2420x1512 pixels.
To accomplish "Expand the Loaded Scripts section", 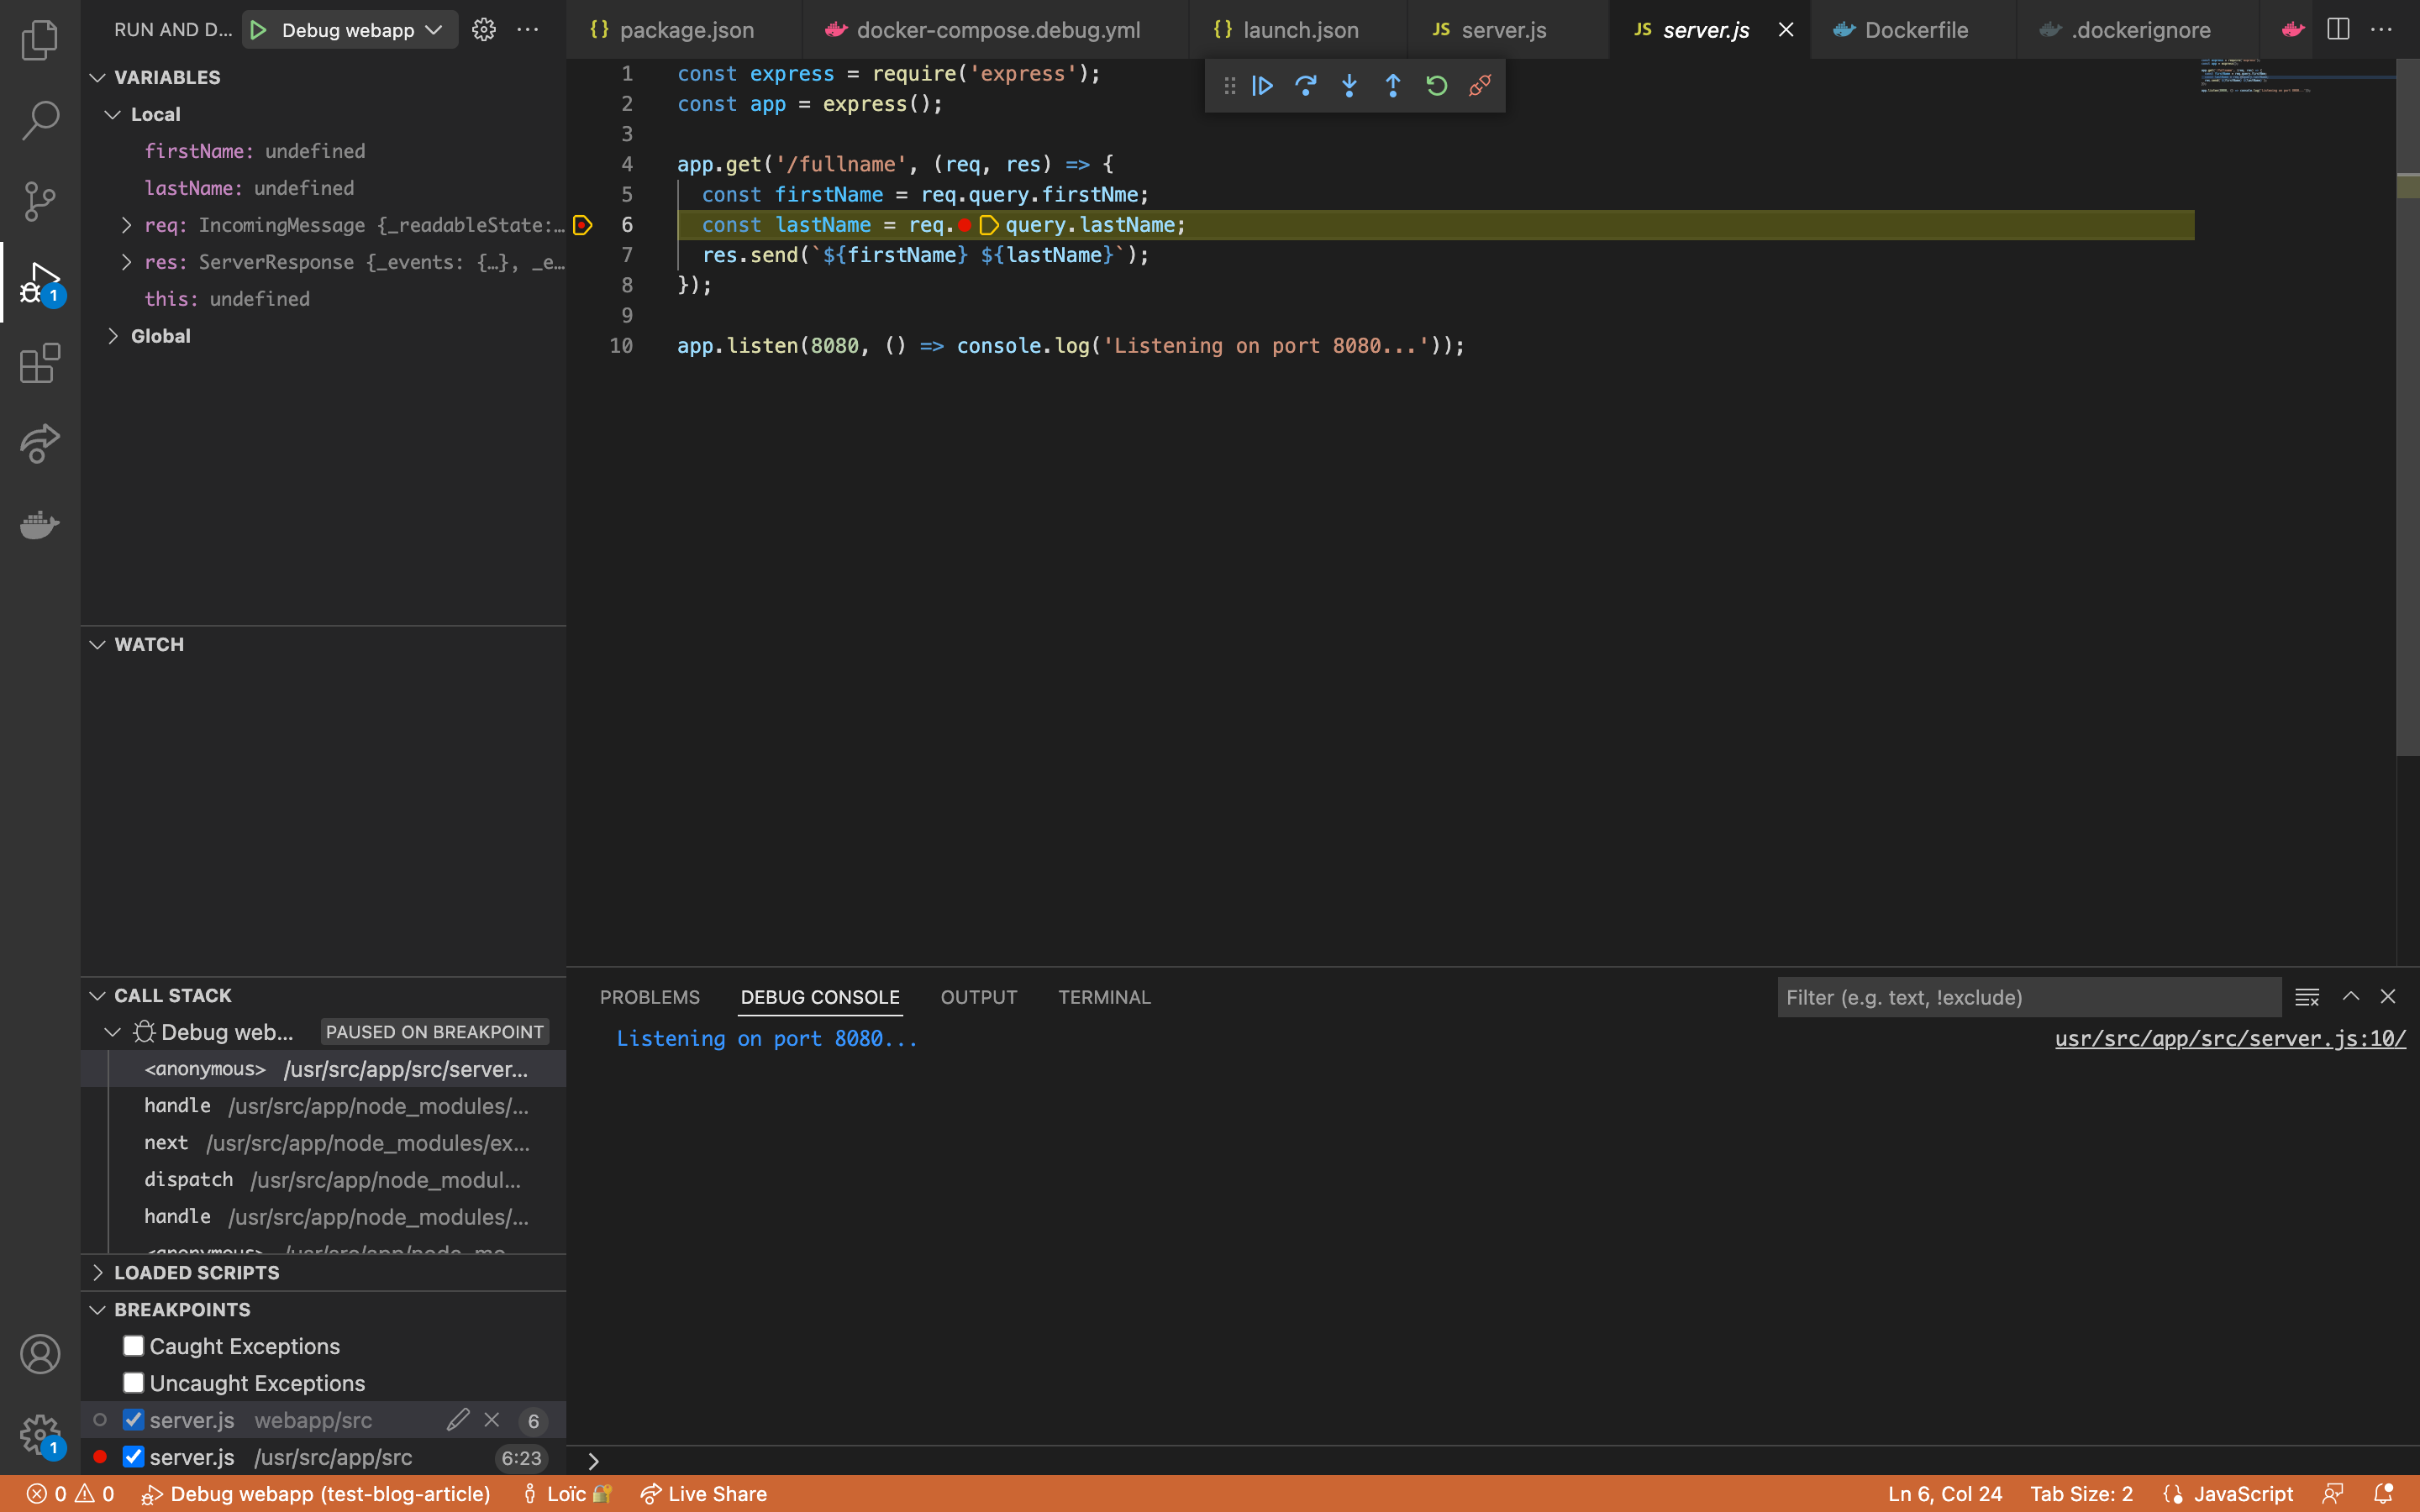I will [97, 1272].
